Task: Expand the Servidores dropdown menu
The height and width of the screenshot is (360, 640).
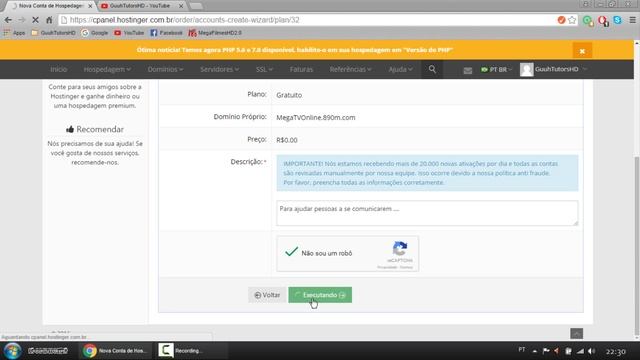Action: click(220, 69)
